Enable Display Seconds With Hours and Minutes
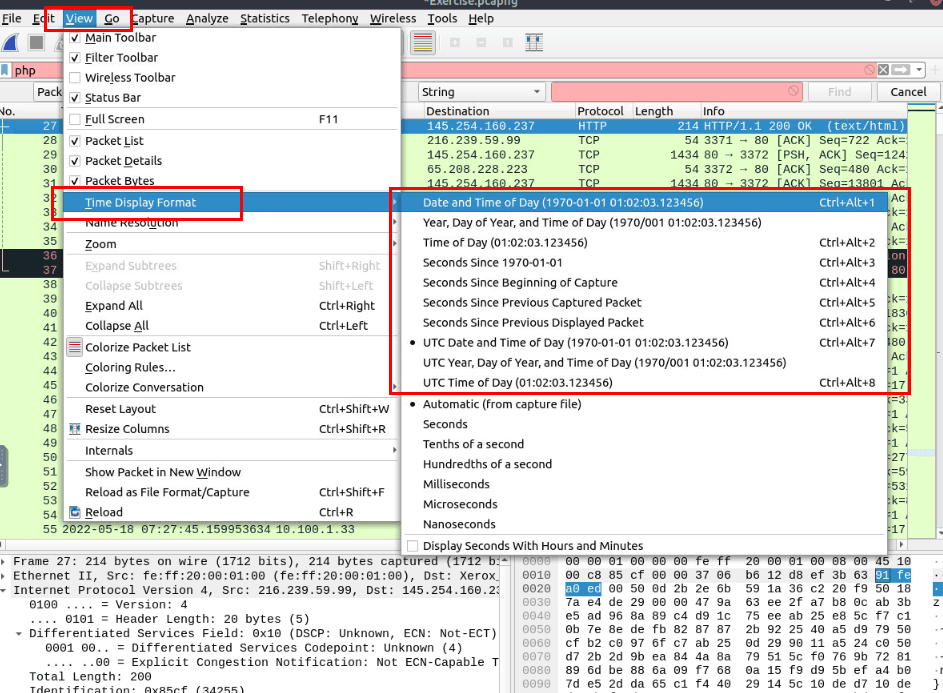This screenshot has height=693, width=943. 412,546
